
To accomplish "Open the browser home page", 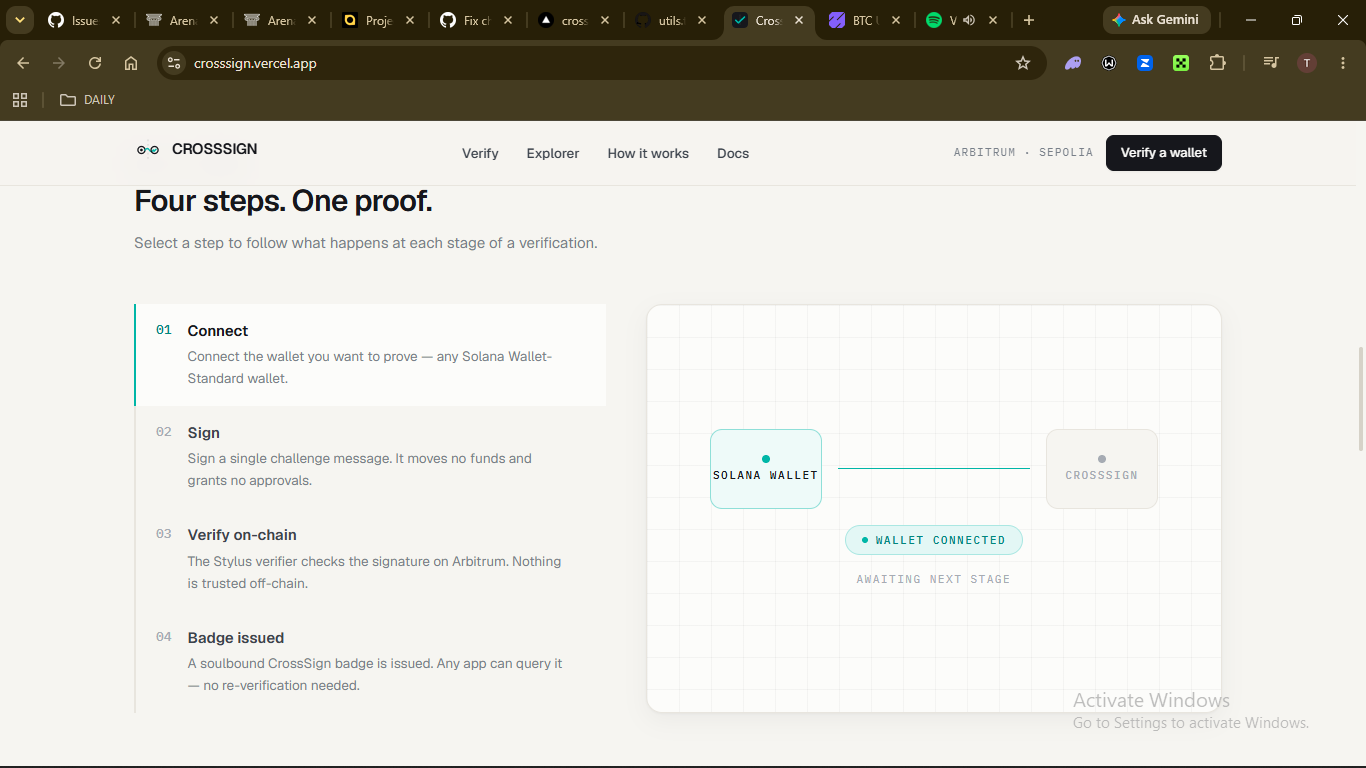I will coord(131,63).
